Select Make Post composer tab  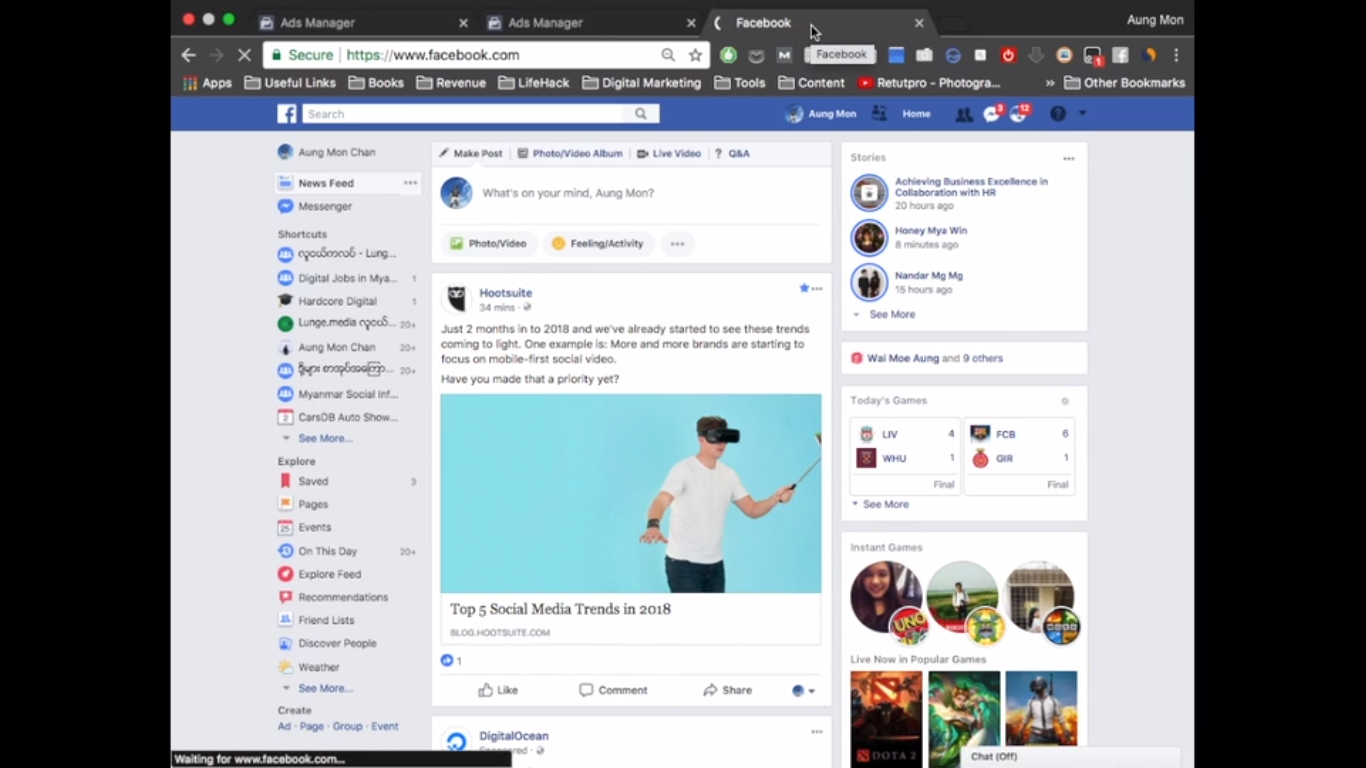point(470,153)
